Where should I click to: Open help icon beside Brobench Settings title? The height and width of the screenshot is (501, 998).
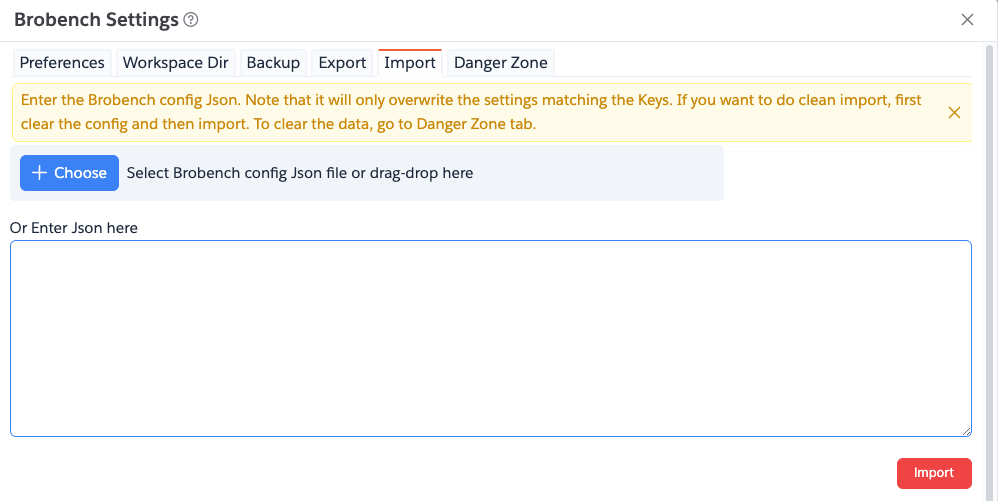tap(190, 20)
